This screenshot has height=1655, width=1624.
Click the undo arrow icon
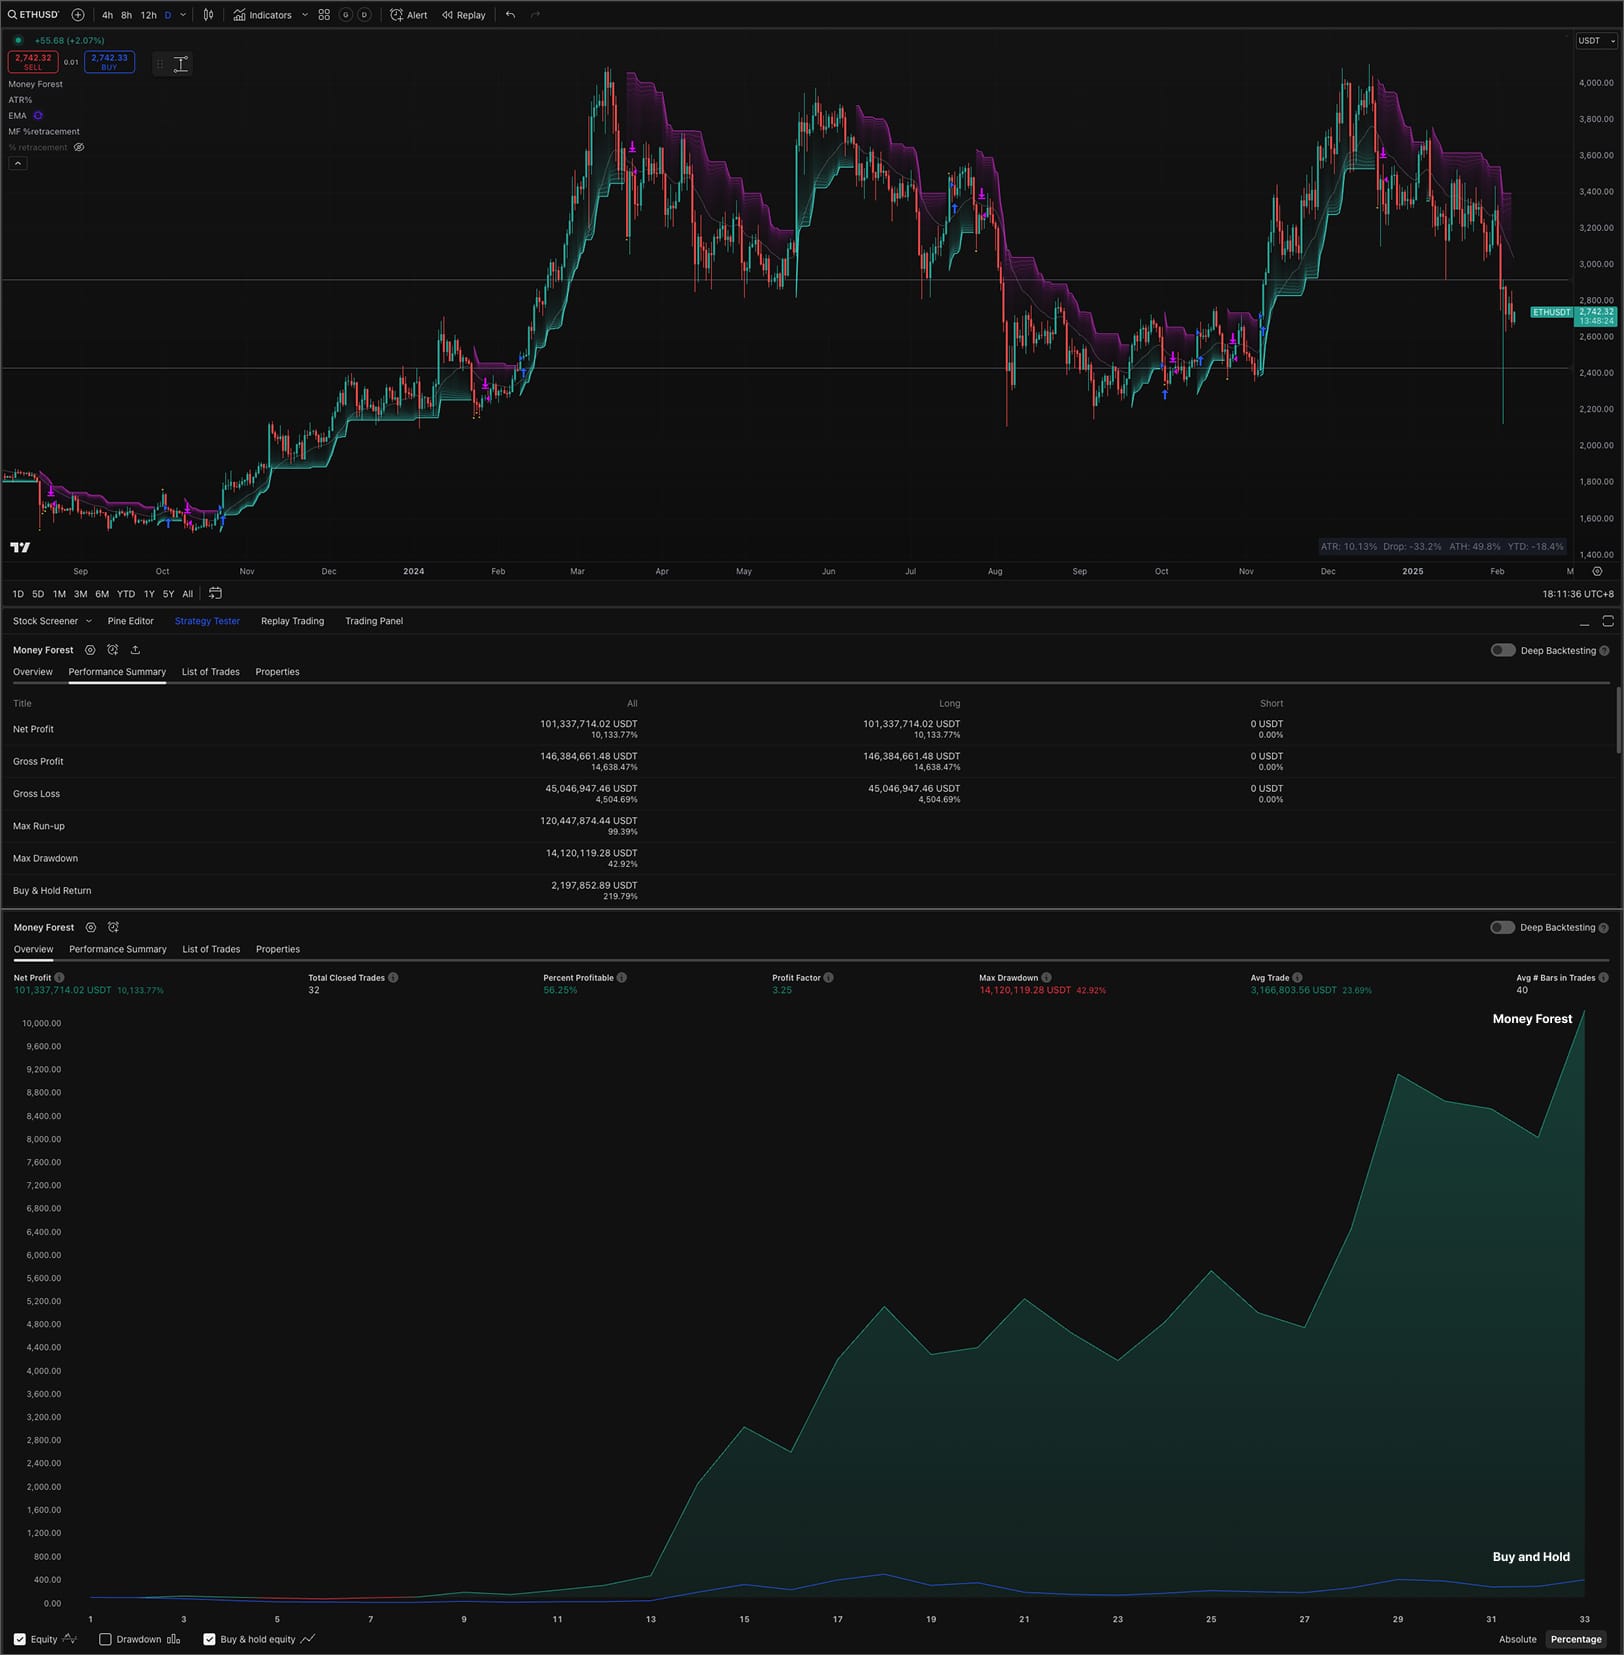tap(511, 15)
